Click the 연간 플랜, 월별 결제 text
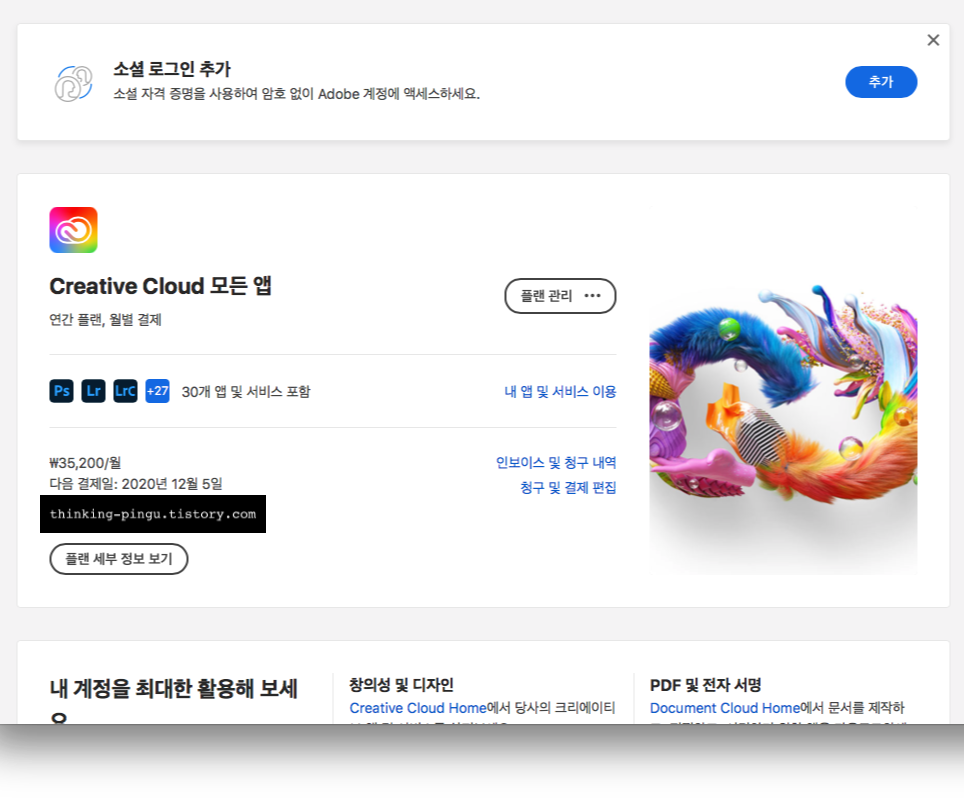 [x=105, y=320]
